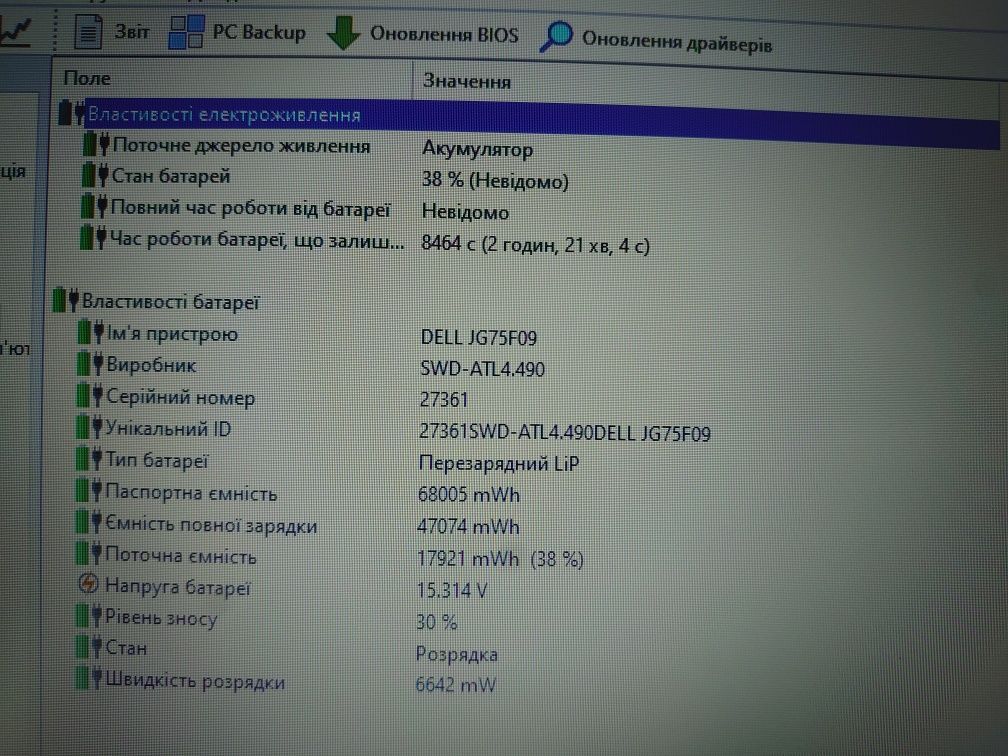The width and height of the screenshot is (1008, 756).
Task: Select the Час роботи батареї, що залиш... row
Action: (257, 240)
